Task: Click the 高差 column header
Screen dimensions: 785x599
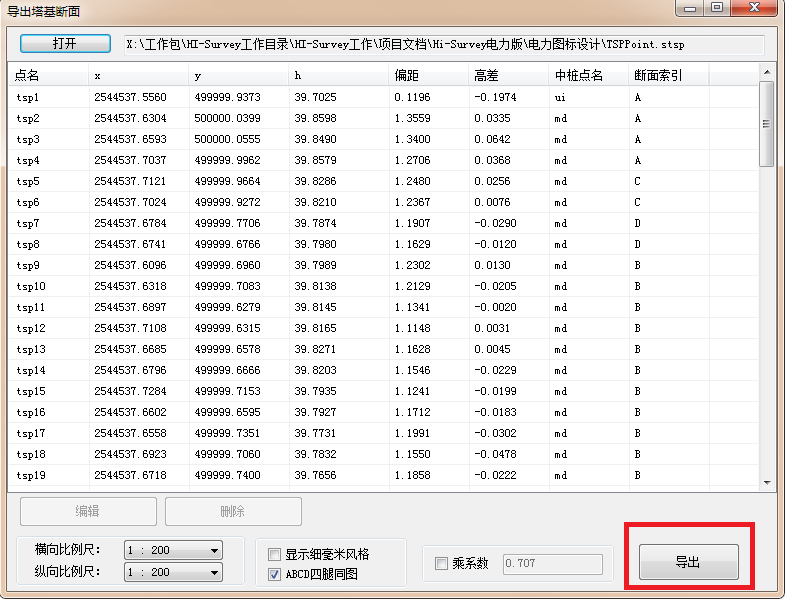Action: point(509,75)
